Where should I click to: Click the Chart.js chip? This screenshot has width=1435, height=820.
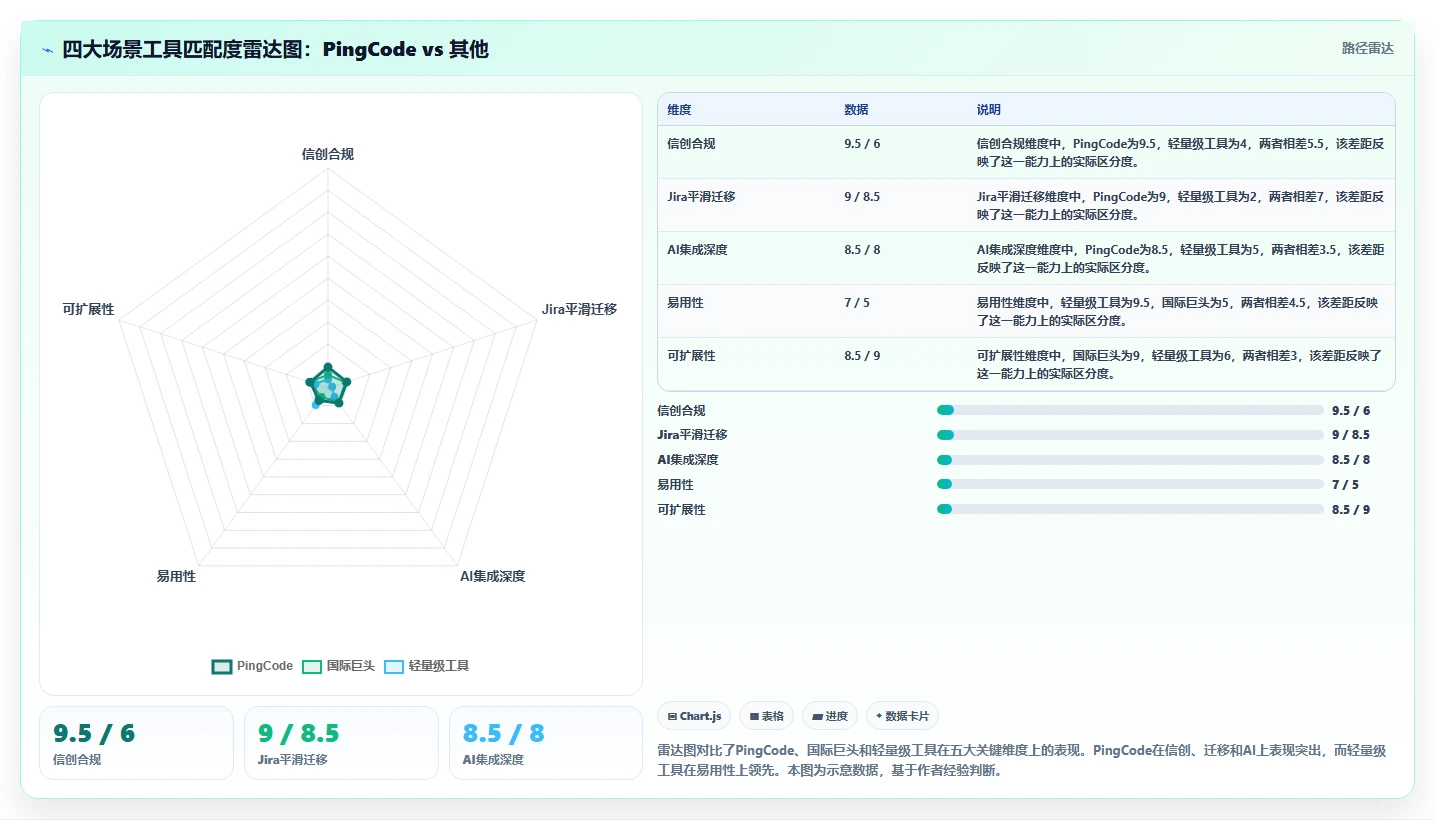point(694,716)
